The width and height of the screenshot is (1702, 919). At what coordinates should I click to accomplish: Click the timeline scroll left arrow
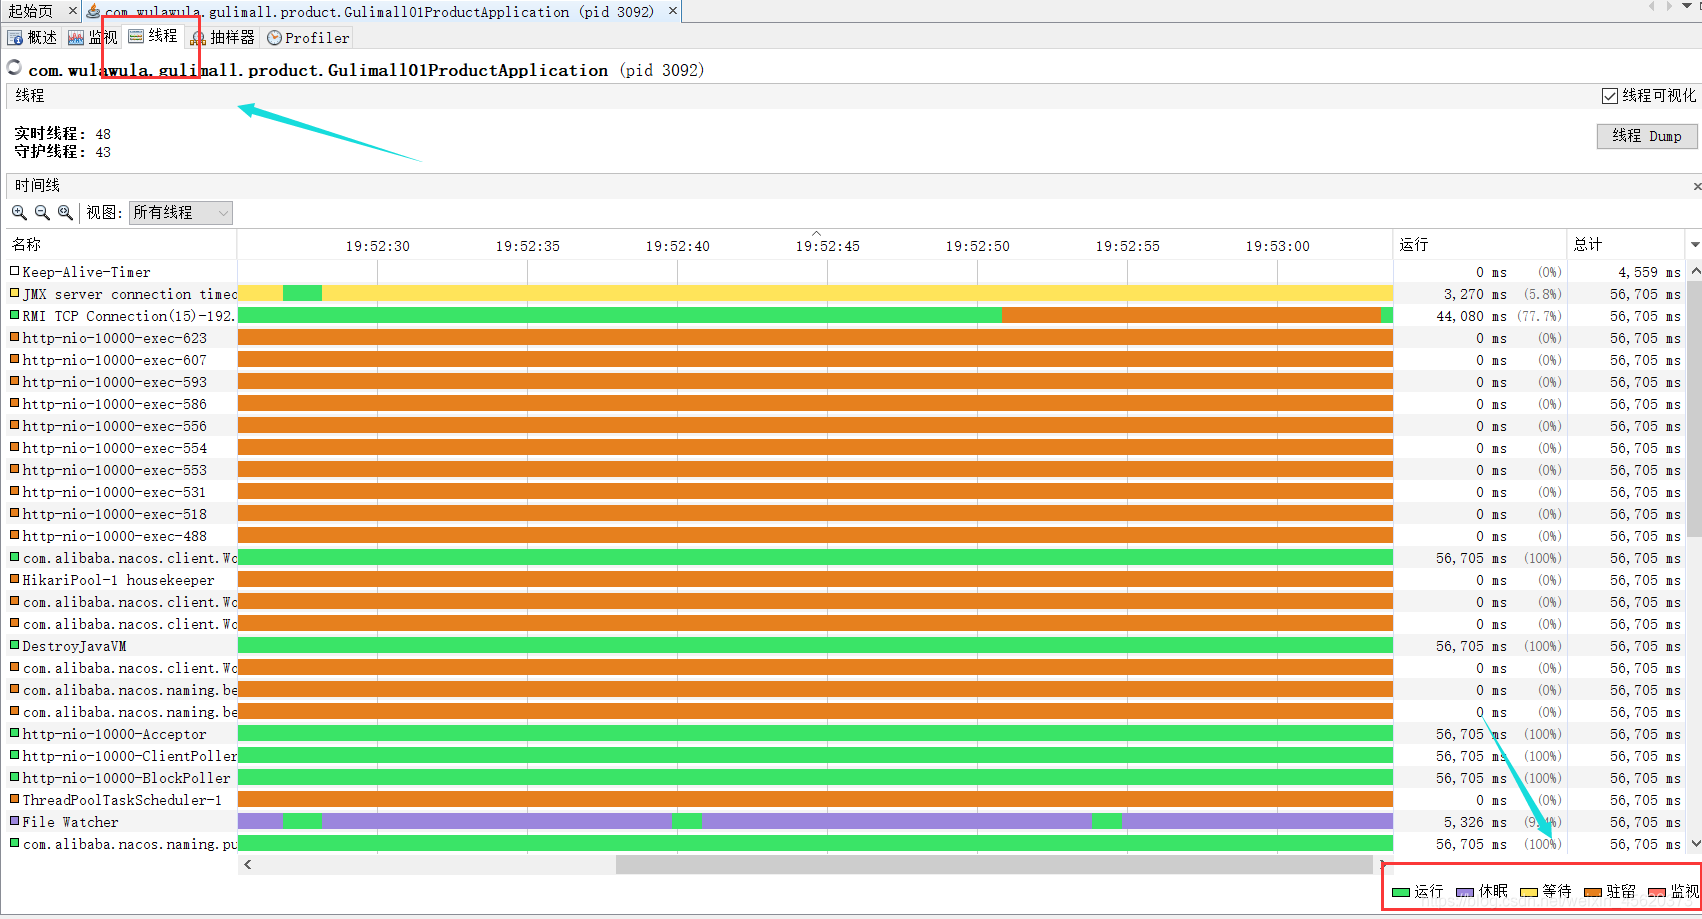(x=248, y=865)
